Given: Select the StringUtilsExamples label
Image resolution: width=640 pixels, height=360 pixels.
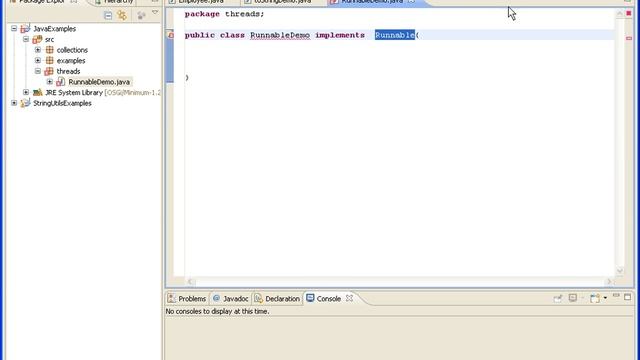Looking at the screenshot, I should click(x=62, y=103).
